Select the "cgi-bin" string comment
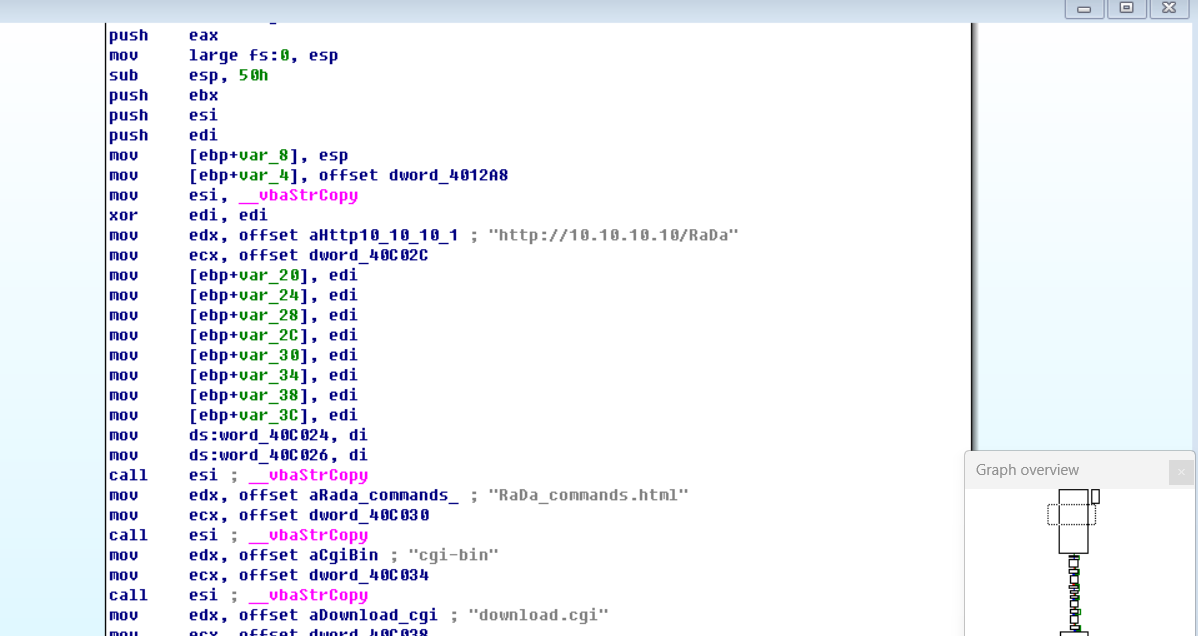 tap(453, 555)
